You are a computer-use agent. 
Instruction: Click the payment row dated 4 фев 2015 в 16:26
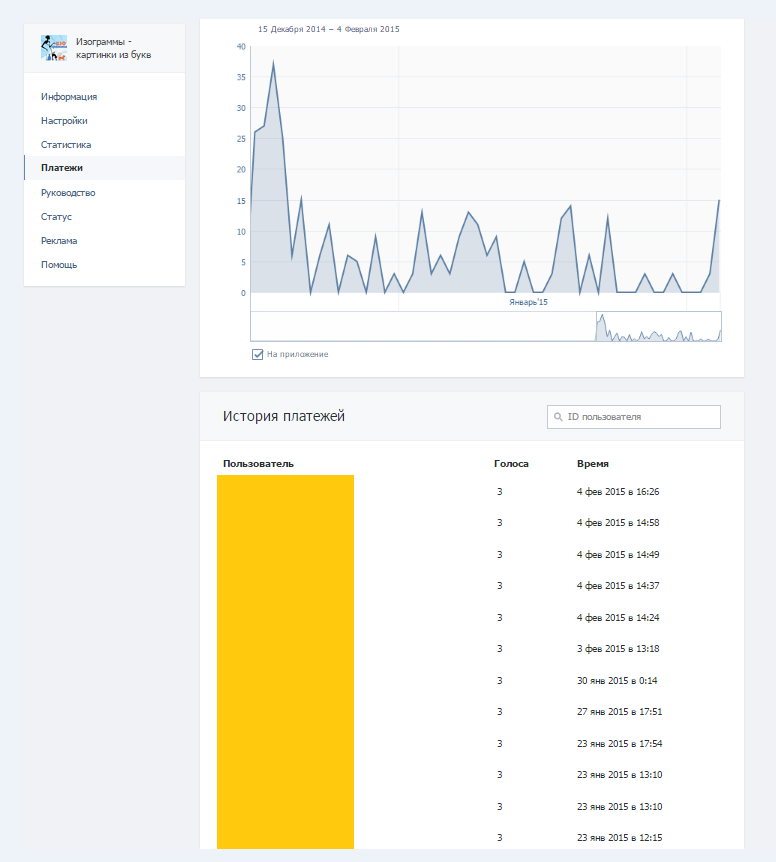click(x=618, y=492)
